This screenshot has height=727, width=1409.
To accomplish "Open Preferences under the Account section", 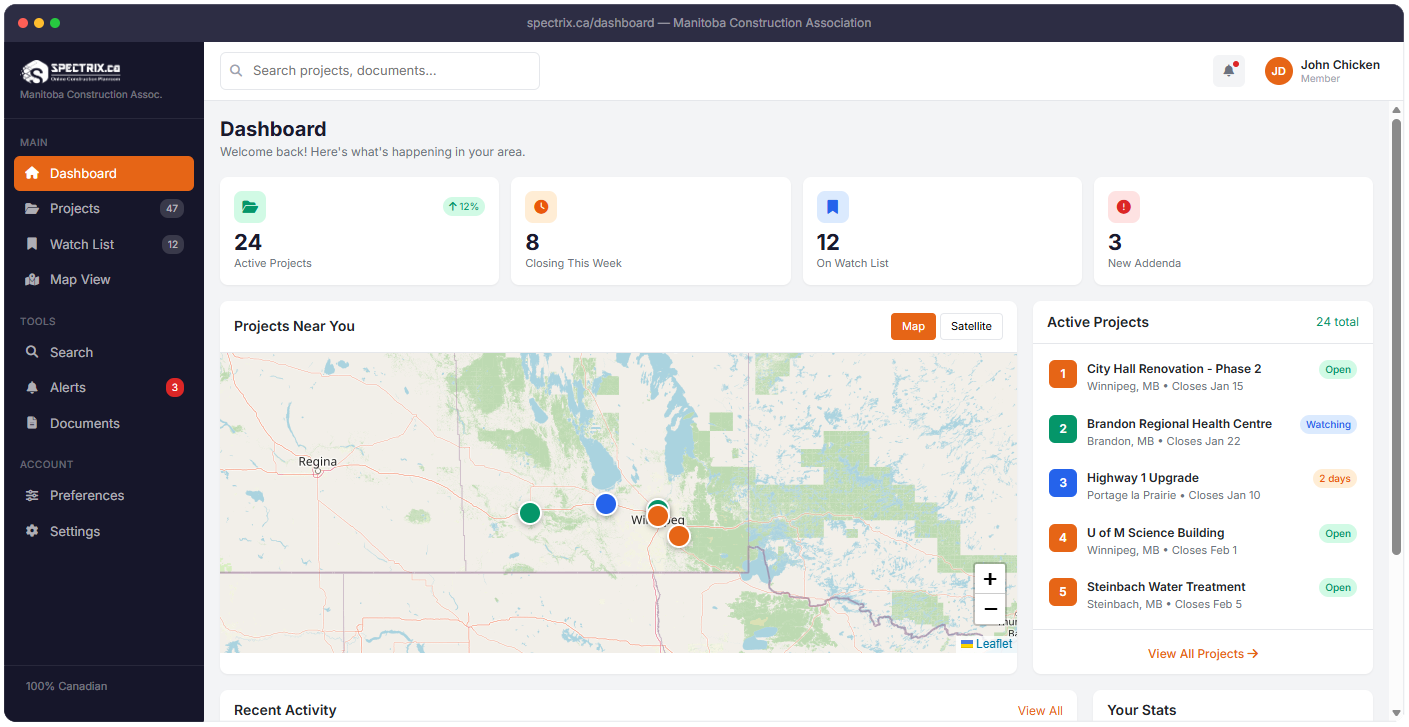I will pyautogui.click(x=87, y=495).
